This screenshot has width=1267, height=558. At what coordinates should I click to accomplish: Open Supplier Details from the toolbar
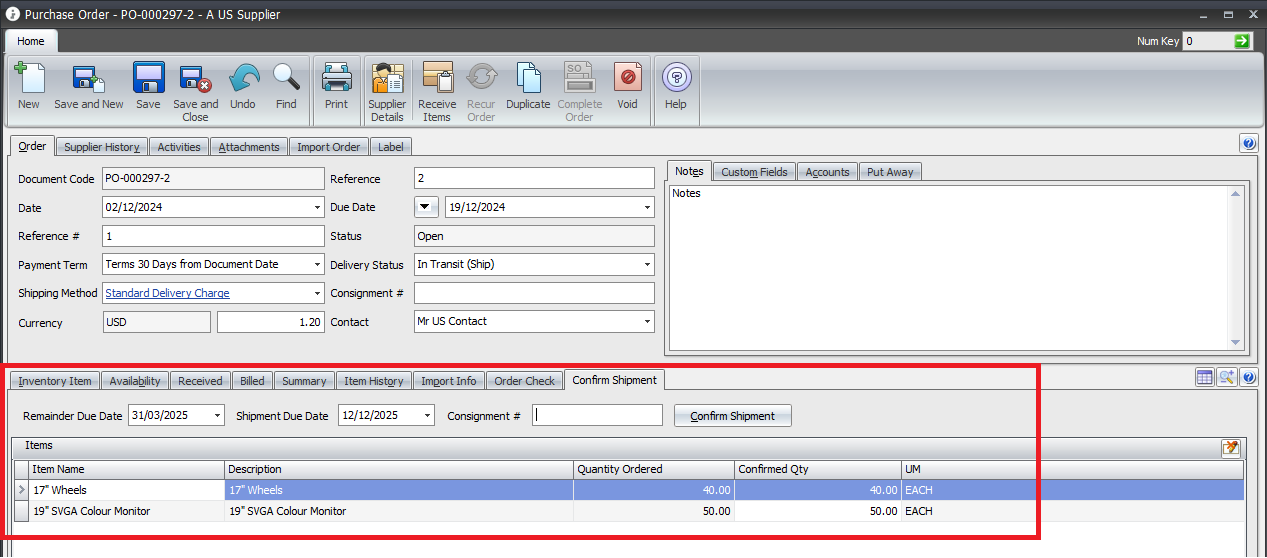387,79
